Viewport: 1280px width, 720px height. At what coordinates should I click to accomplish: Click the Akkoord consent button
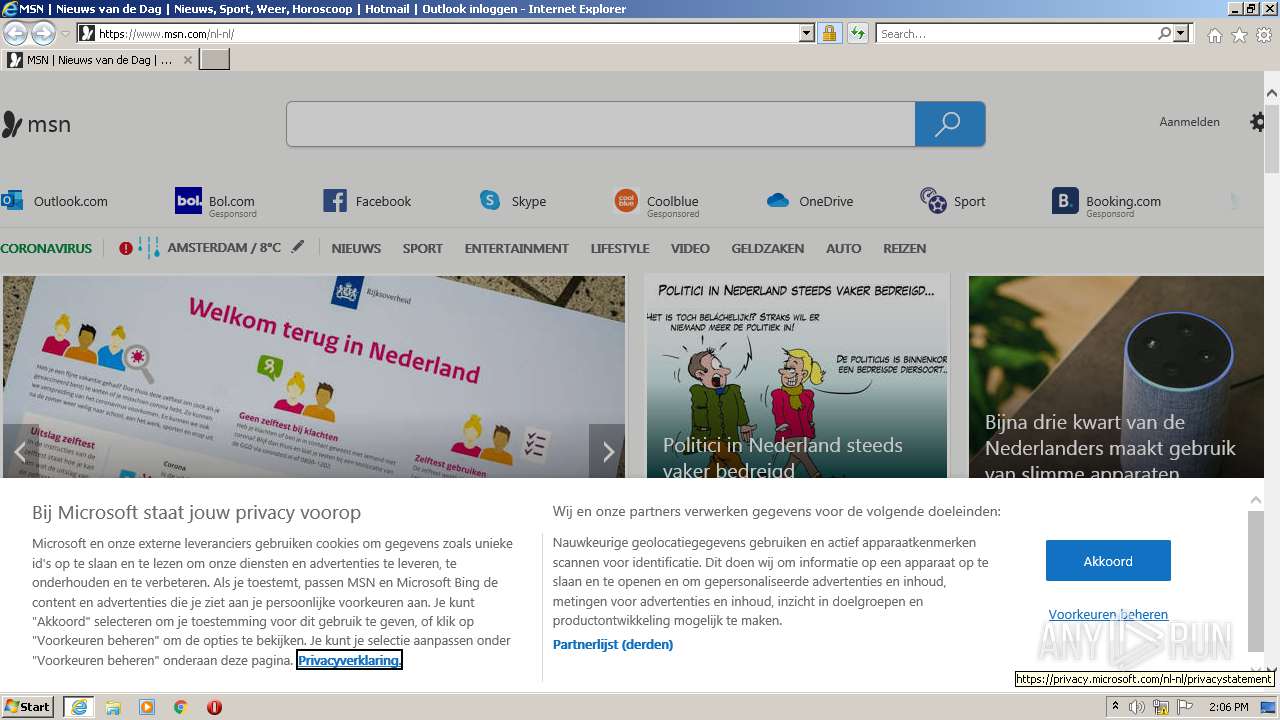(1108, 561)
